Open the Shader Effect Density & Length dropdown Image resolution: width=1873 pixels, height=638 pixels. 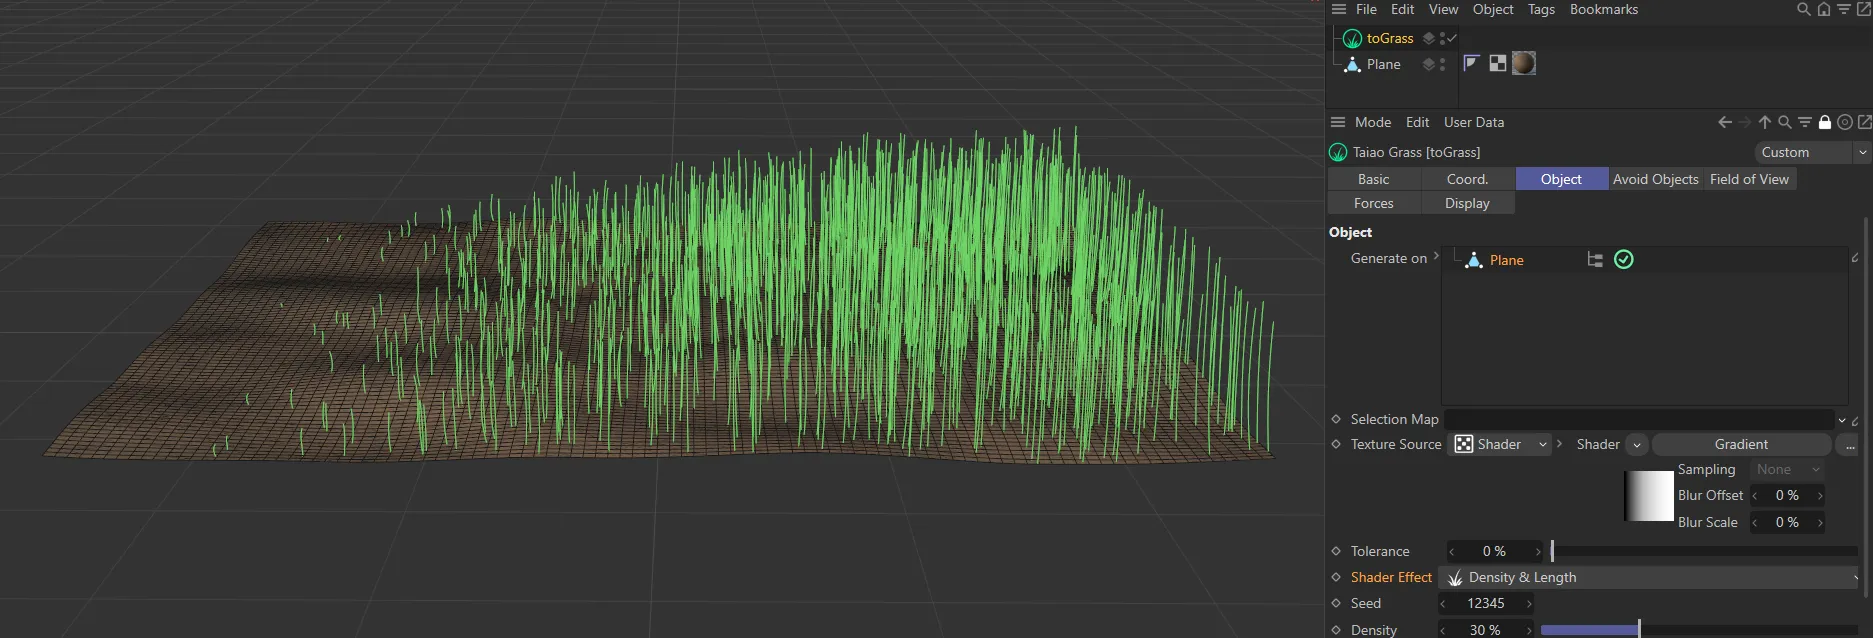(x=1650, y=577)
